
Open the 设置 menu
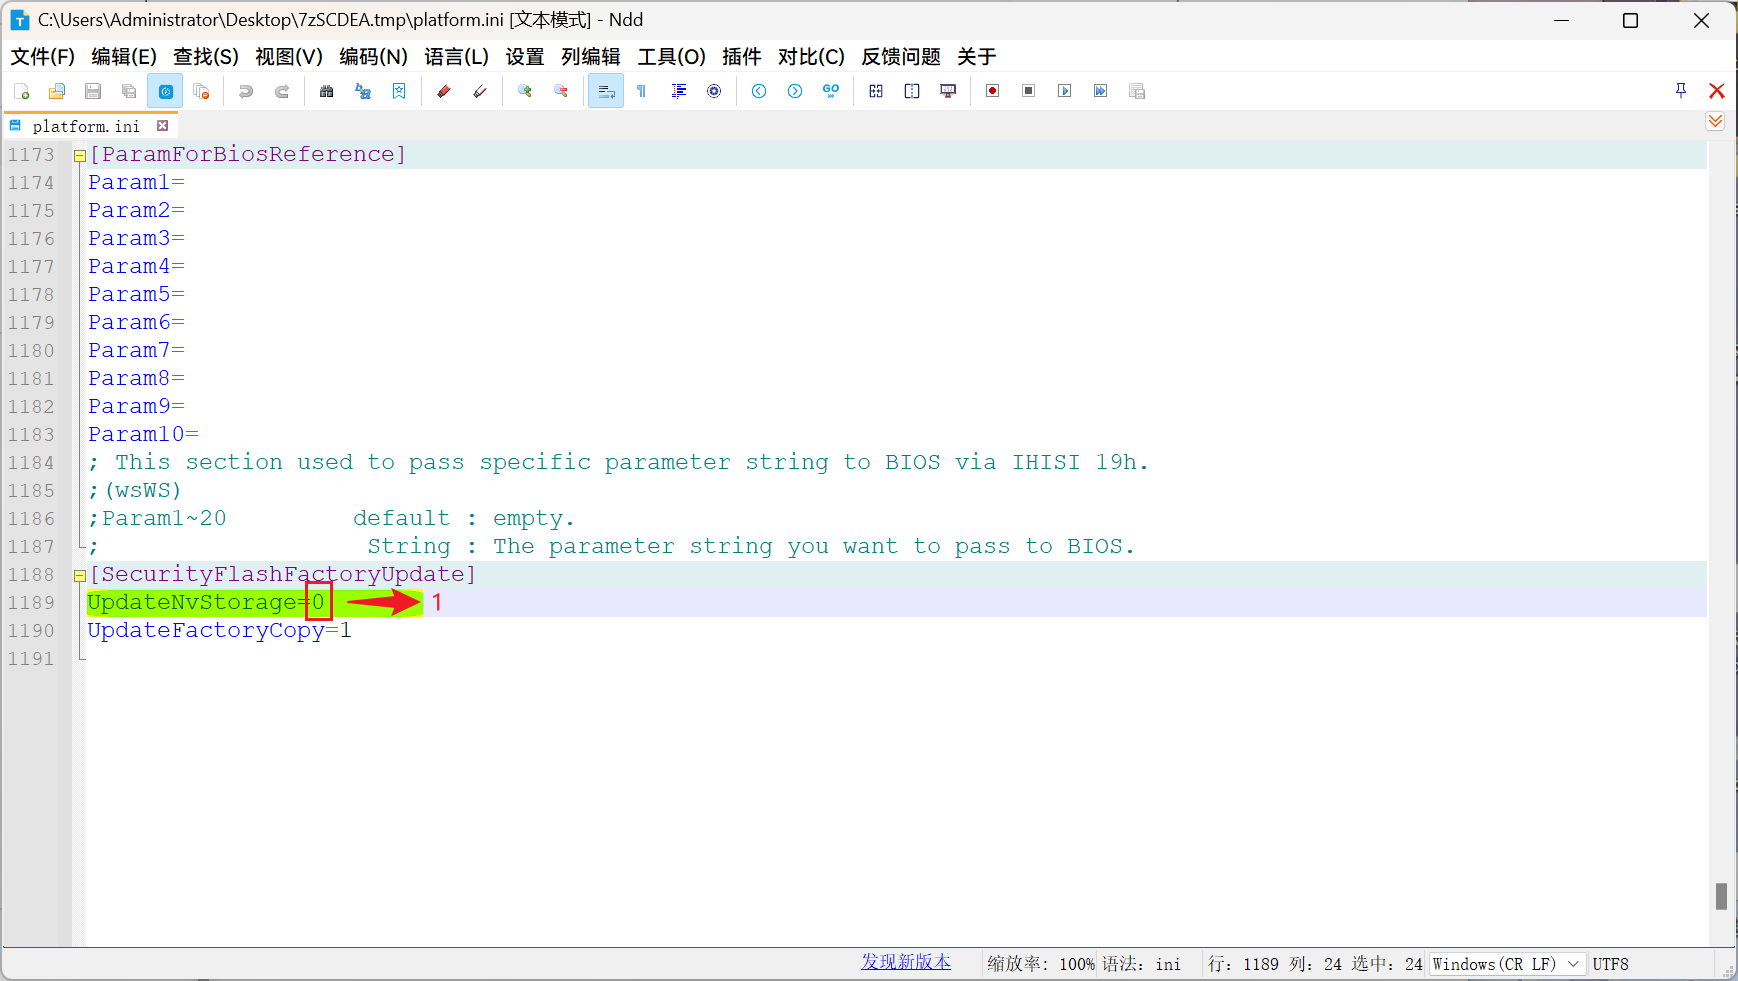point(524,57)
